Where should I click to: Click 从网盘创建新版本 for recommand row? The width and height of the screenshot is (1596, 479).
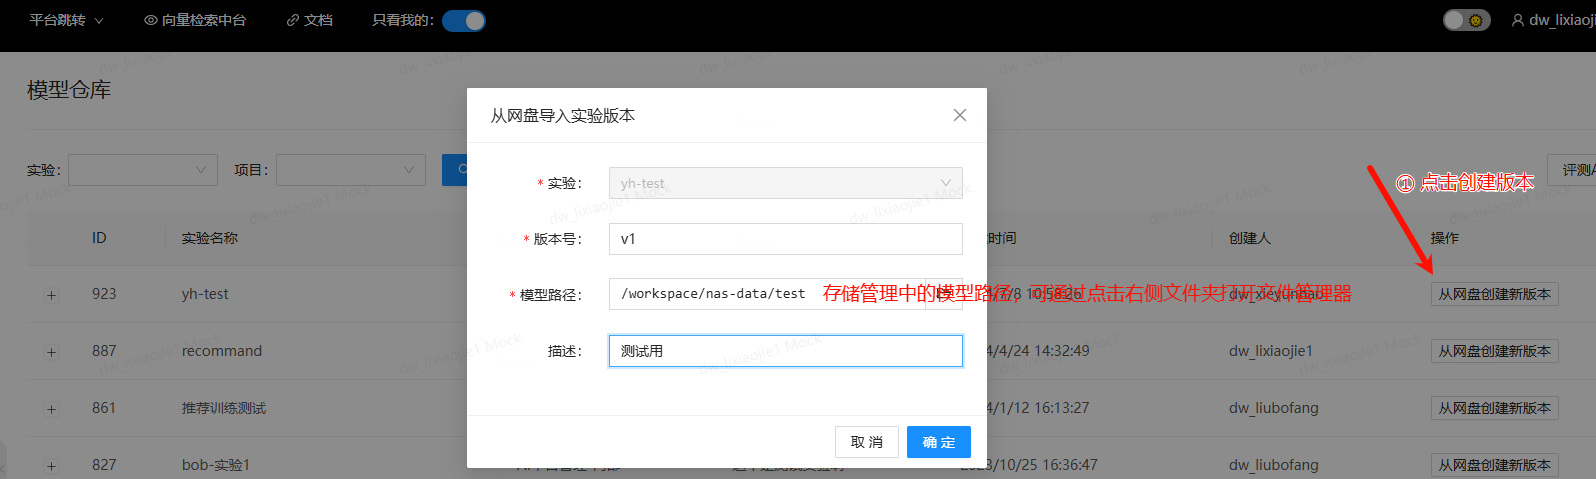pyautogui.click(x=1494, y=351)
